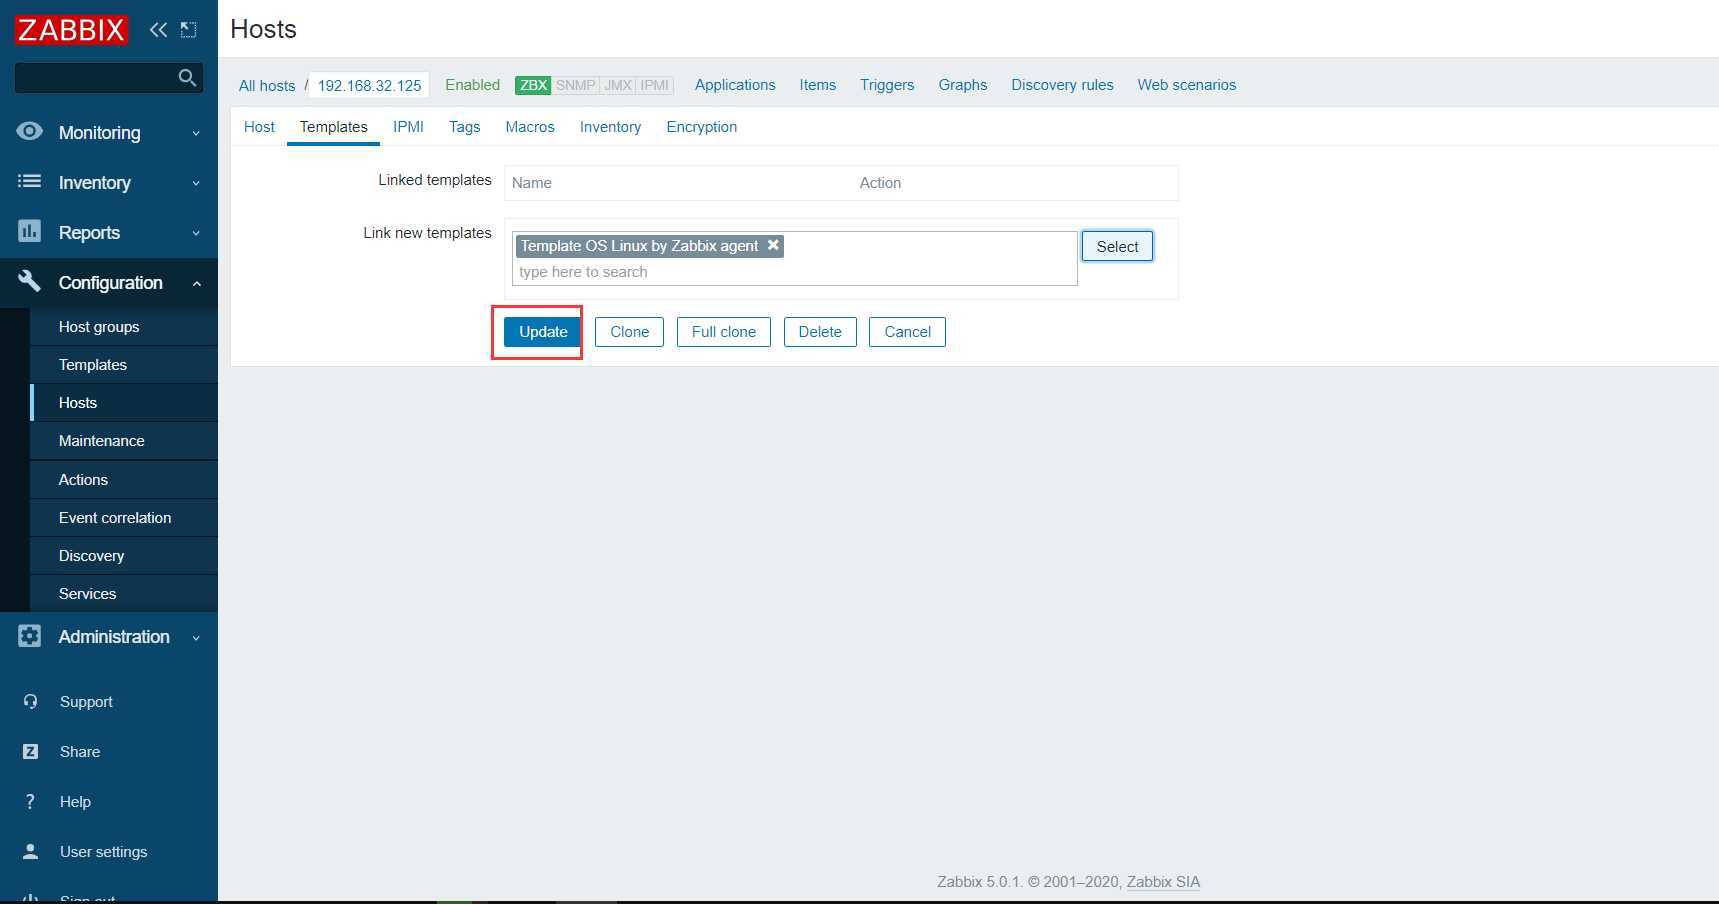Click the Administration gear icon

pyautogui.click(x=30, y=636)
